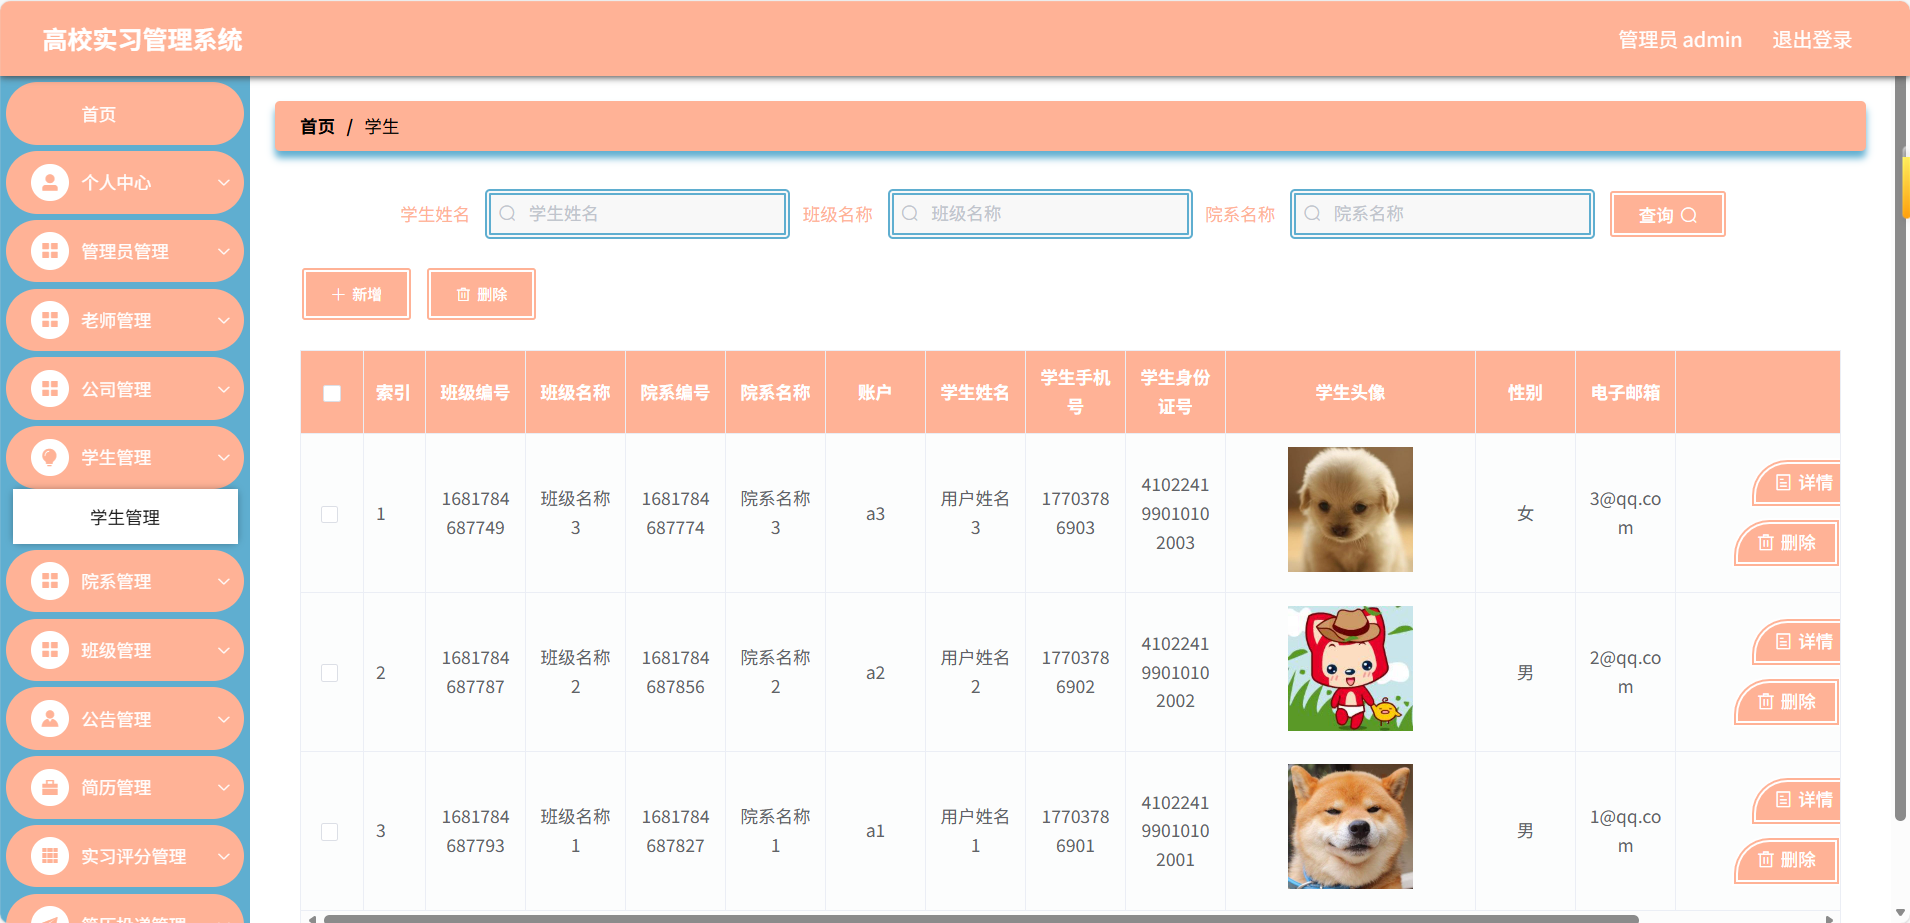
Task: Click 管理员 admin account label
Action: click(x=1680, y=40)
